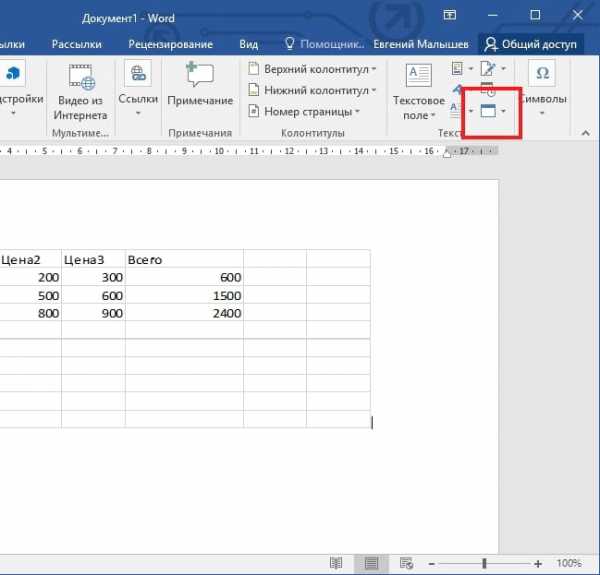The height and width of the screenshot is (575, 600).
Task: Switch to Read Mode view icon
Action: point(336,563)
